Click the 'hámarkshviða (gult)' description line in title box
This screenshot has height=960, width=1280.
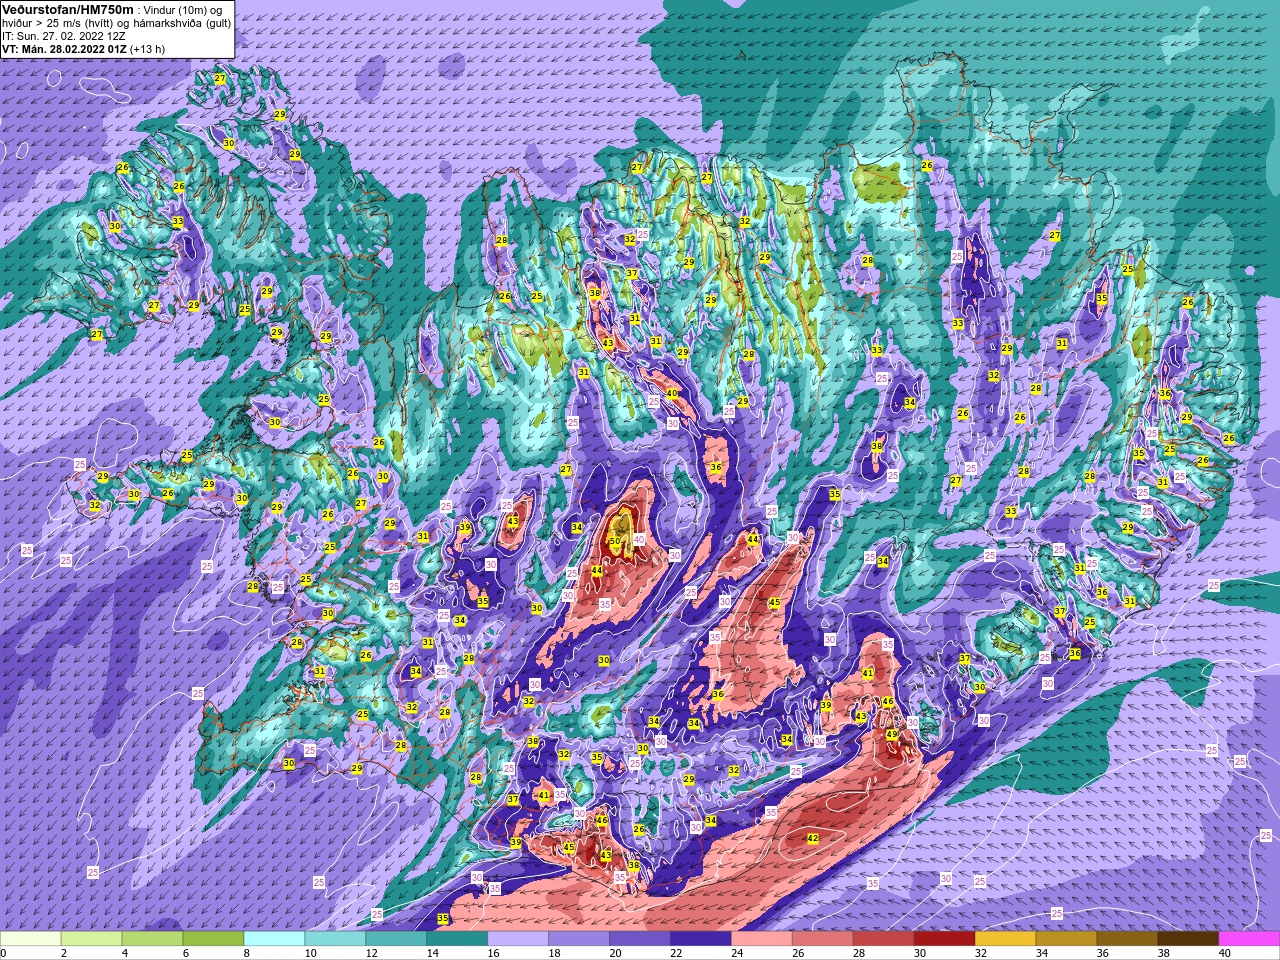tap(117, 22)
